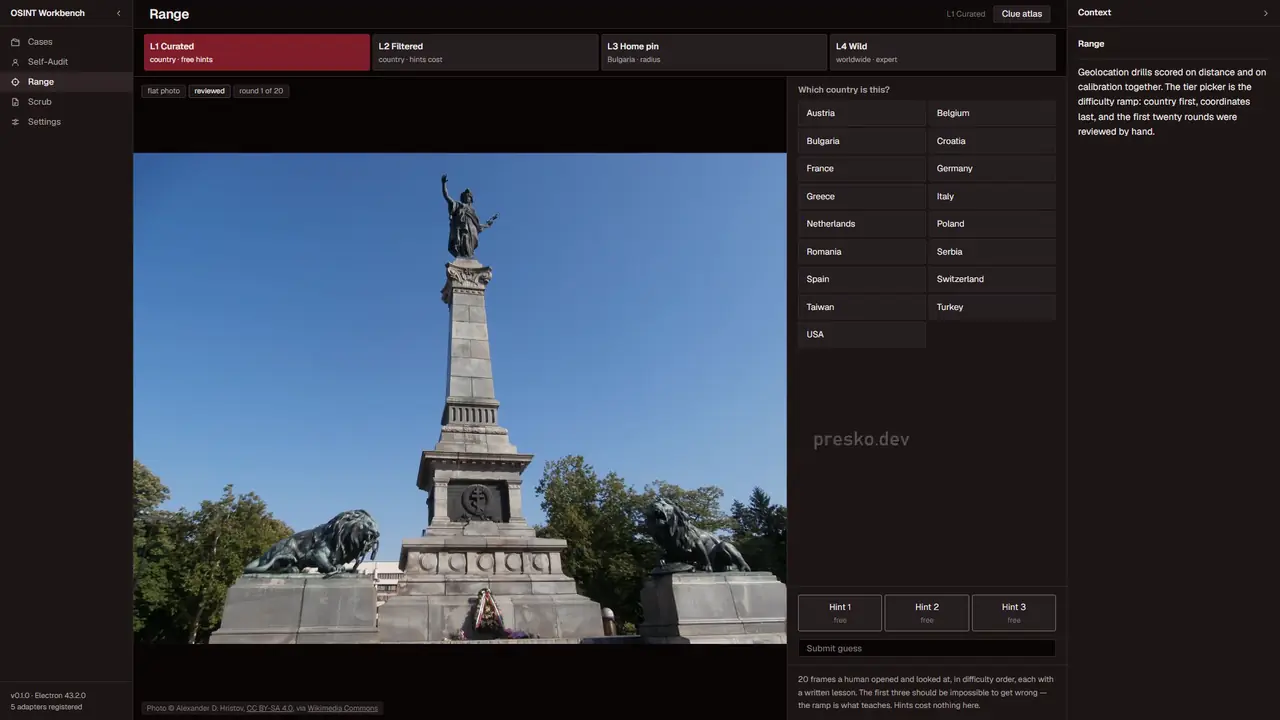Image resolution: width=1280 pixels, height=720 pixels.
Task: Click the monument photo
Action: point(460,398)
